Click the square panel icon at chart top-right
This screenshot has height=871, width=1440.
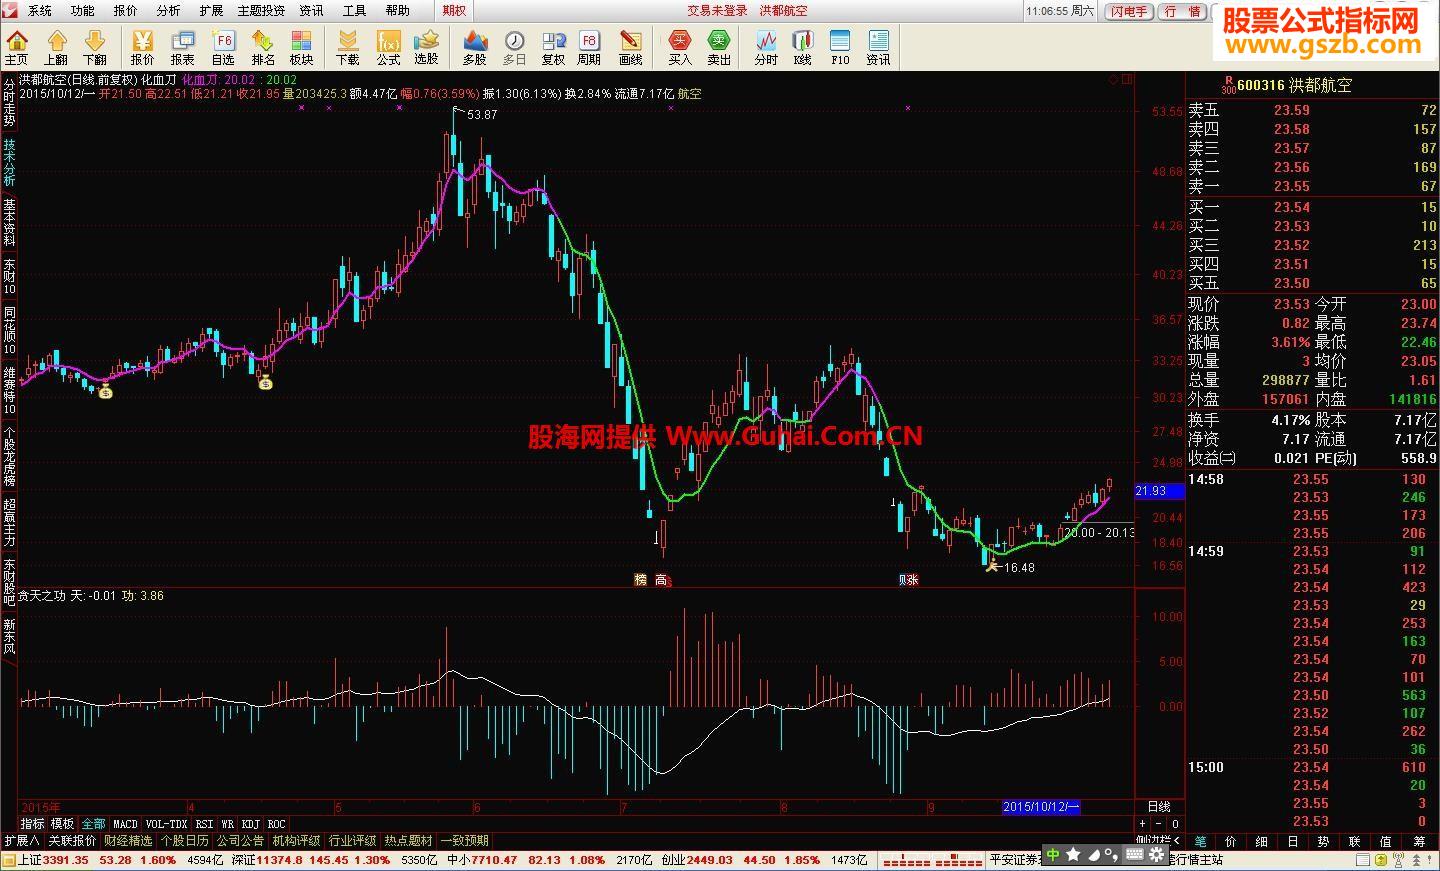(1127, 79)
